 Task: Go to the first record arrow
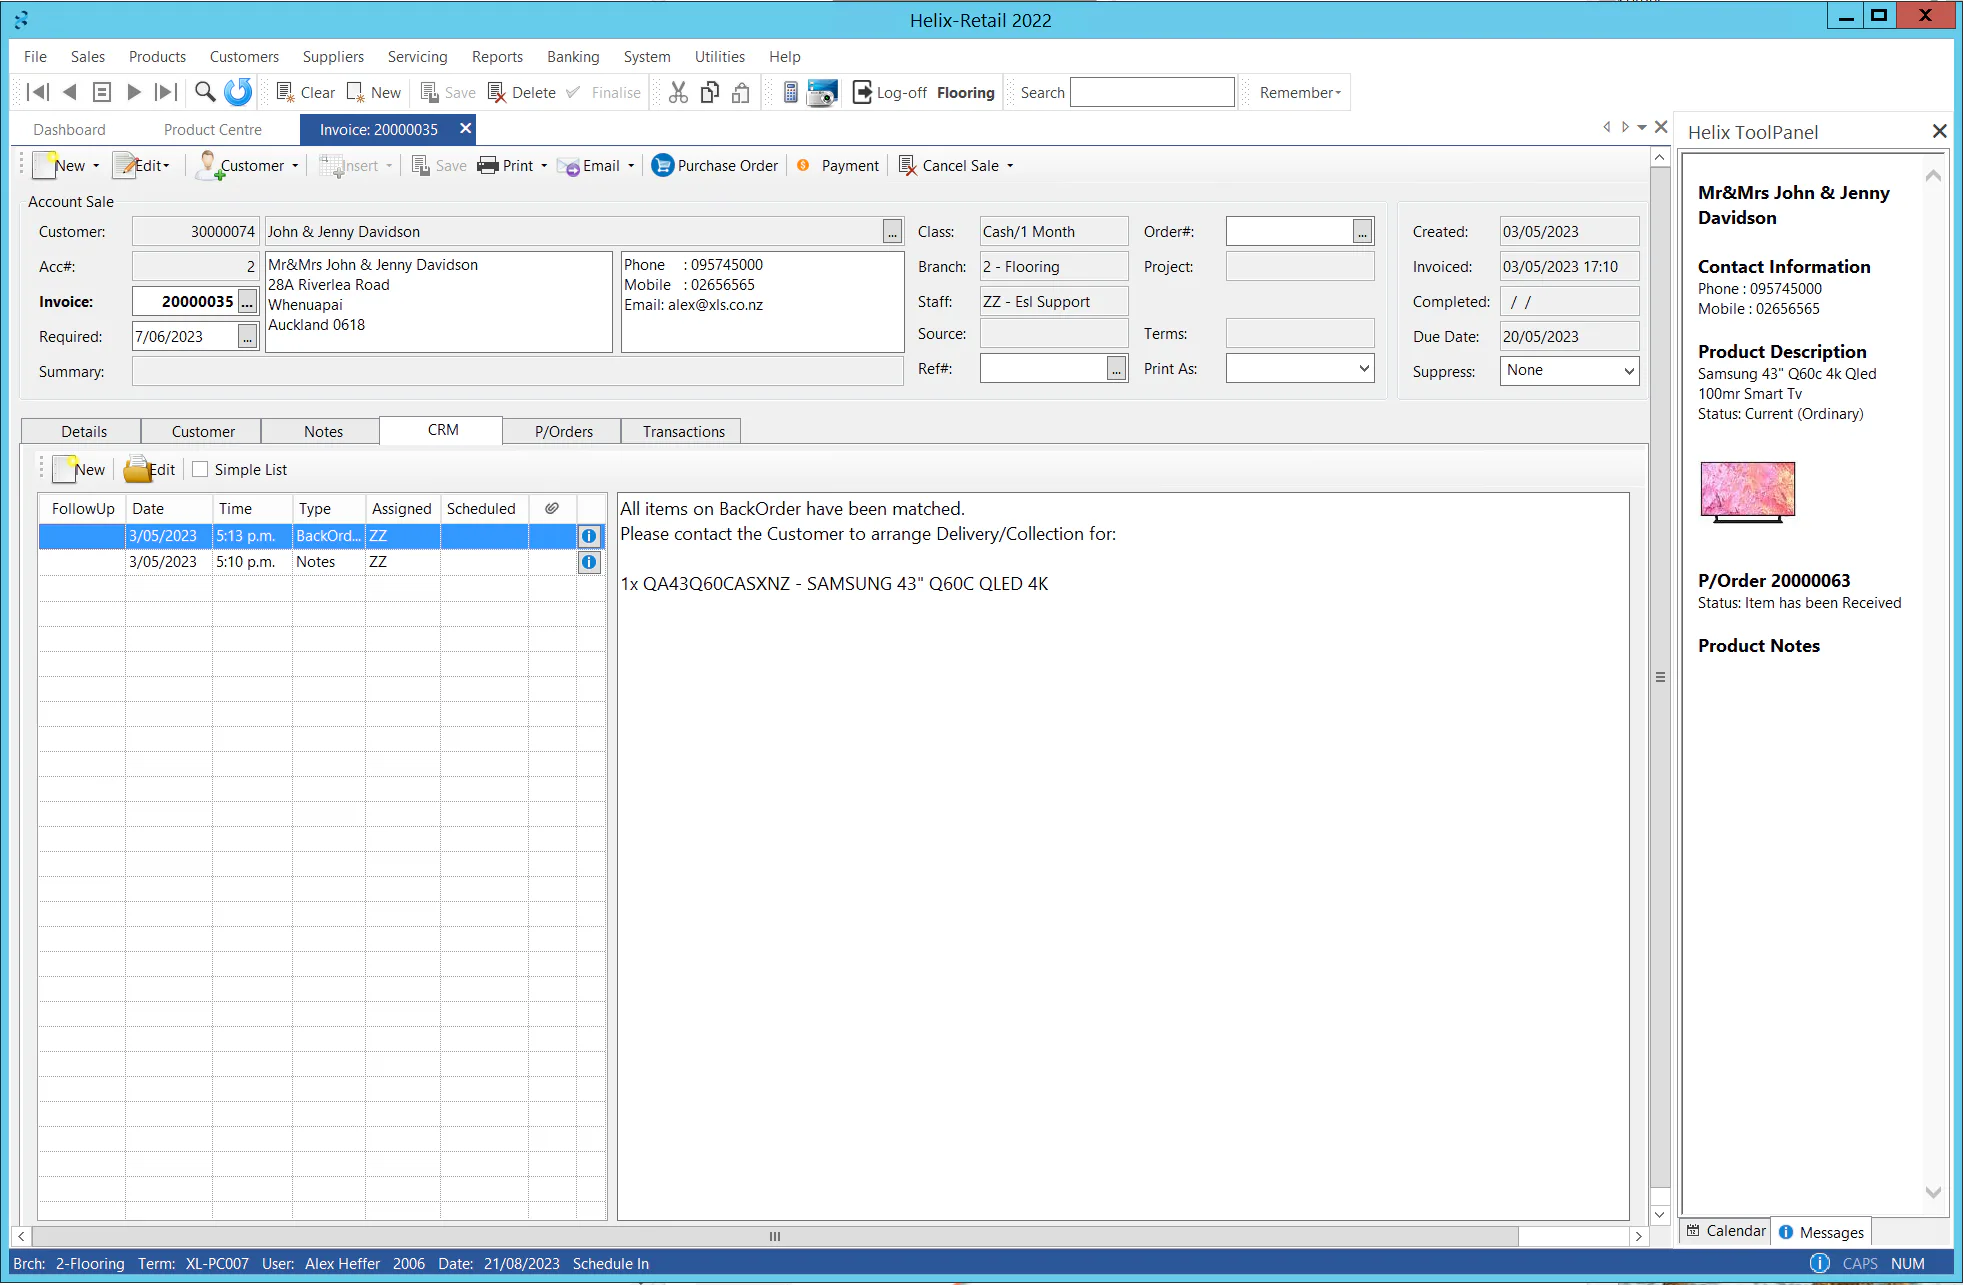[x=37, y=92]
